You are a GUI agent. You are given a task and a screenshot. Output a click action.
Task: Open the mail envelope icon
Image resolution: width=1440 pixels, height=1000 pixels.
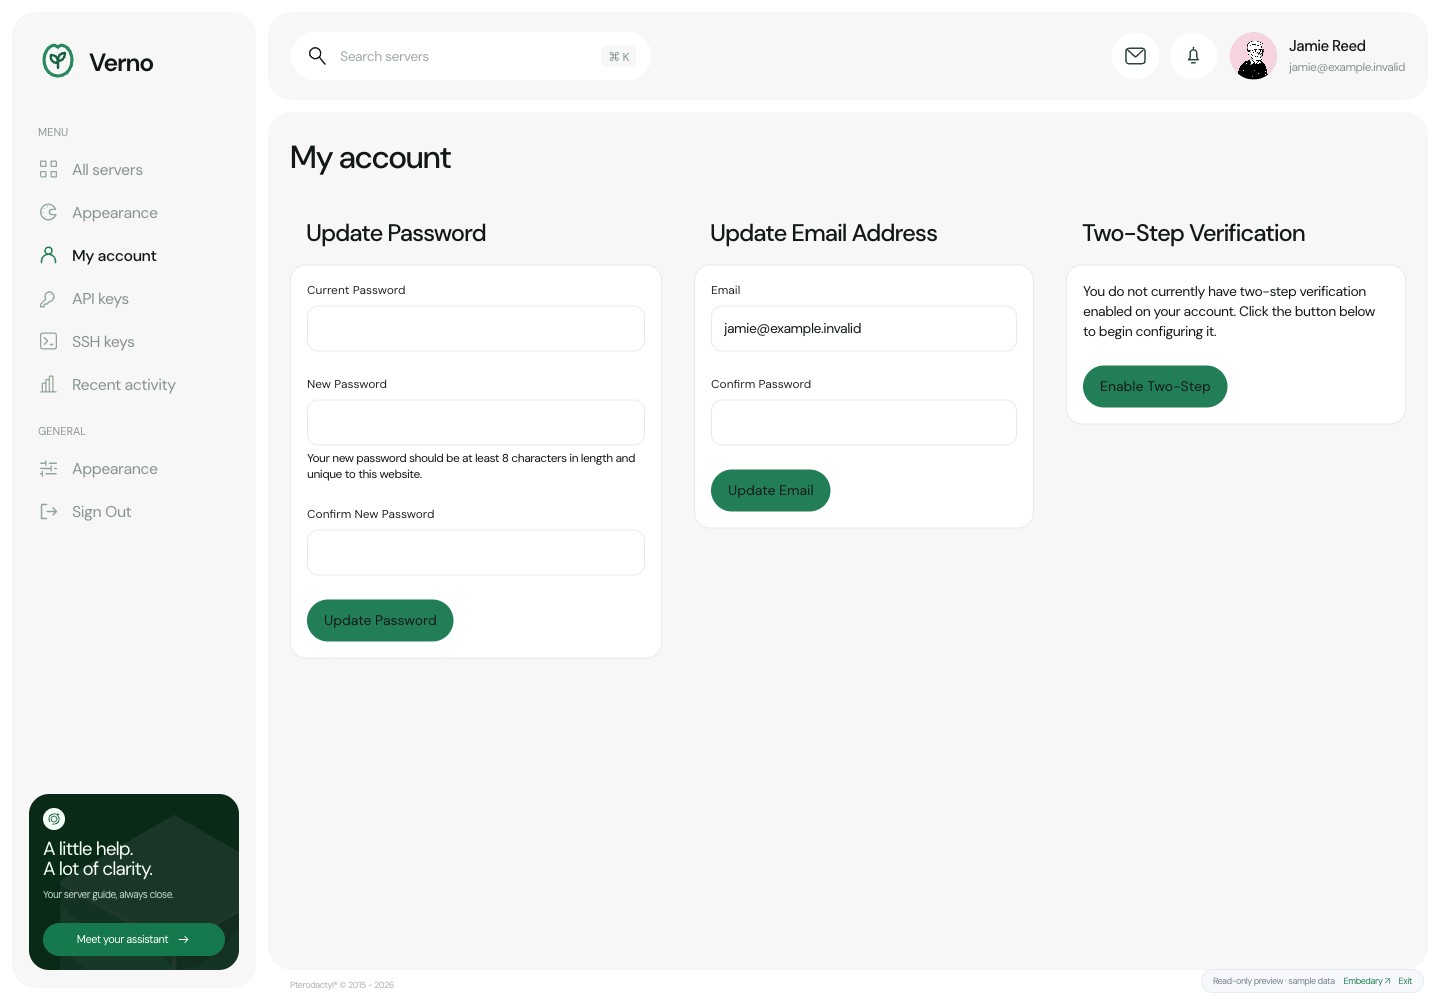click(1135, 56)
